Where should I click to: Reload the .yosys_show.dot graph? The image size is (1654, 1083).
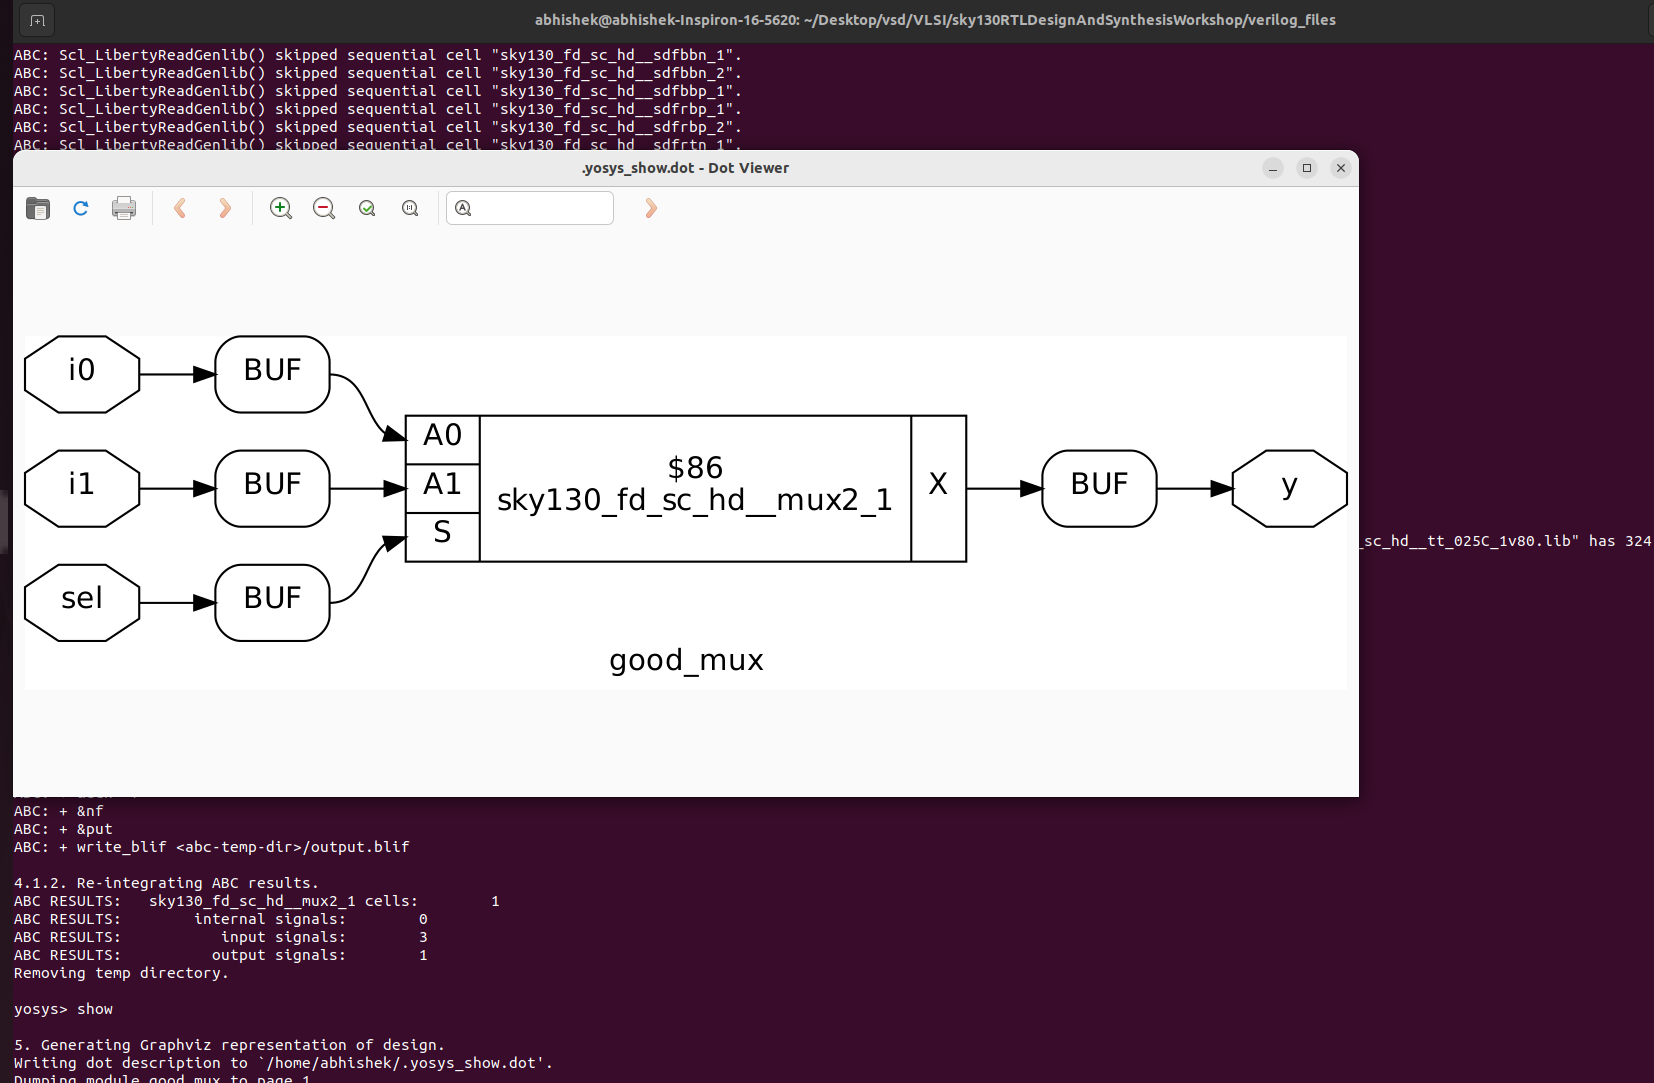[x=81, y=208]
